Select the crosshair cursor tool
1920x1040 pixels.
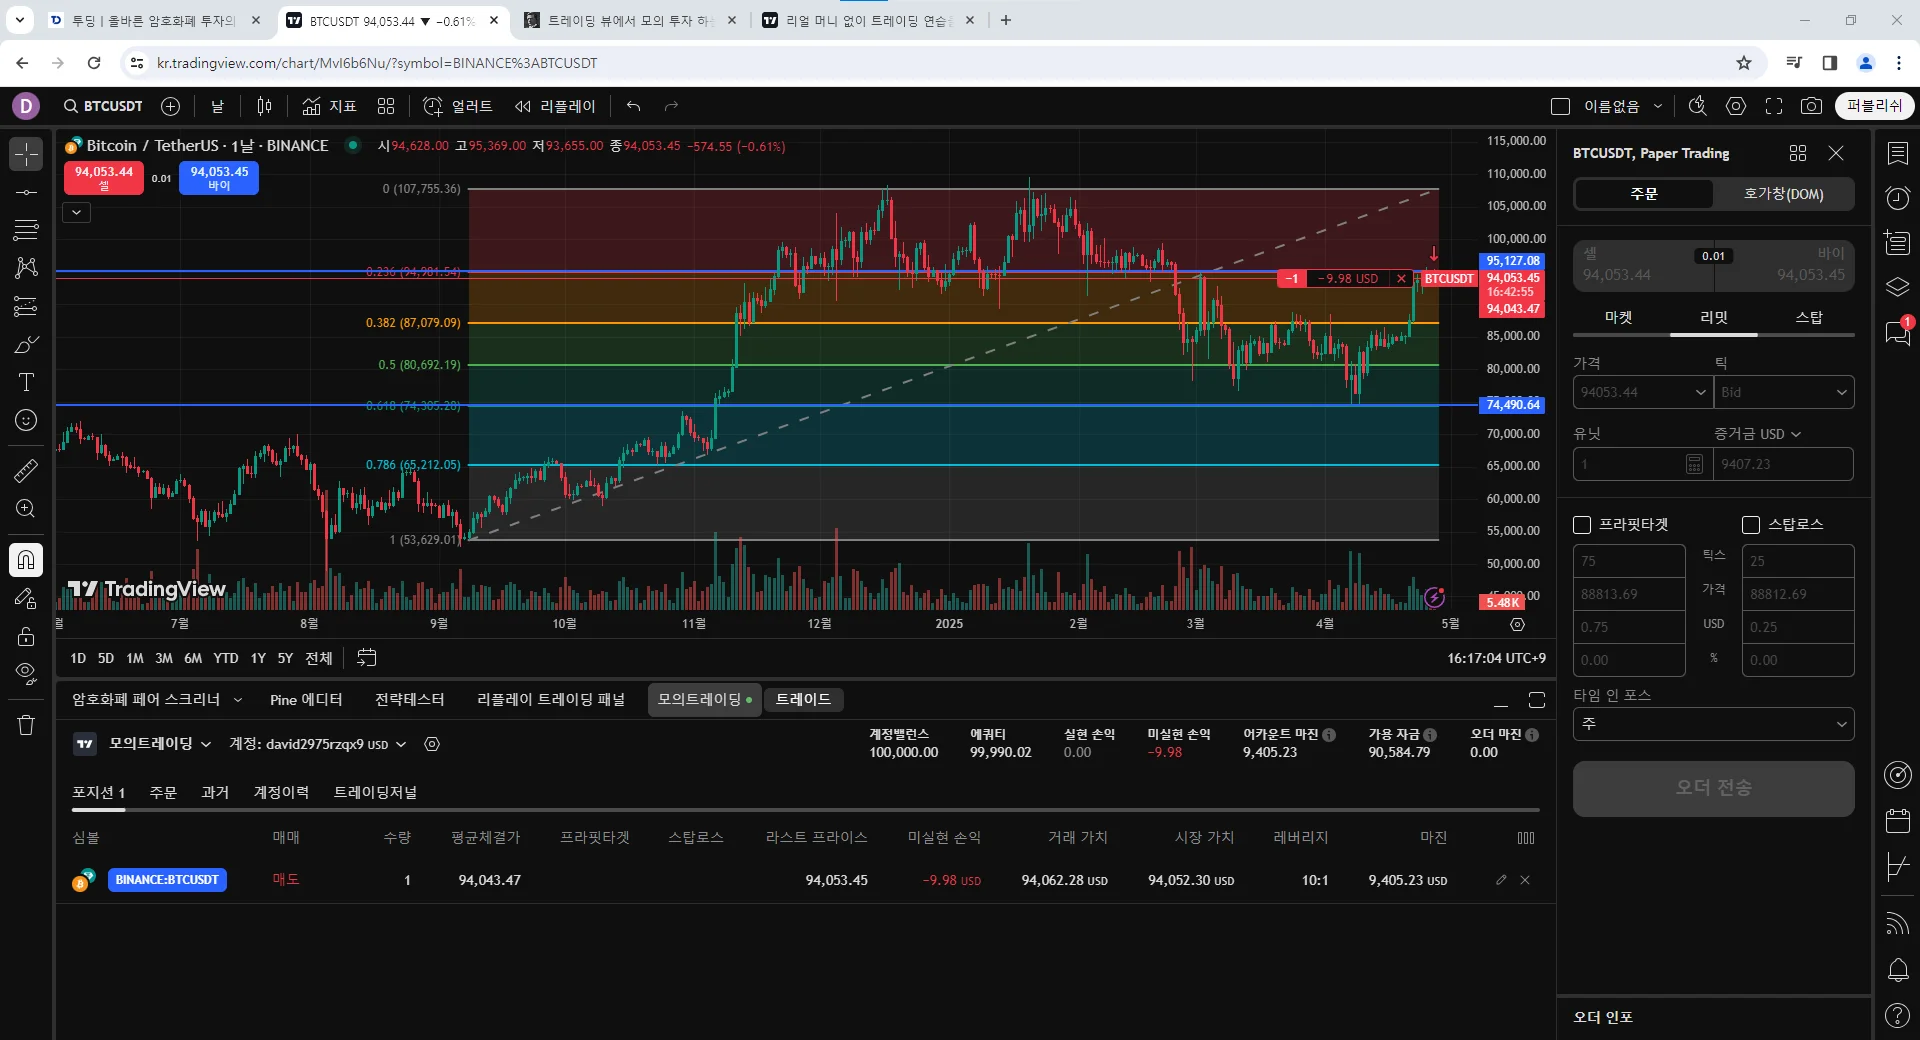[x=26, y=154]
